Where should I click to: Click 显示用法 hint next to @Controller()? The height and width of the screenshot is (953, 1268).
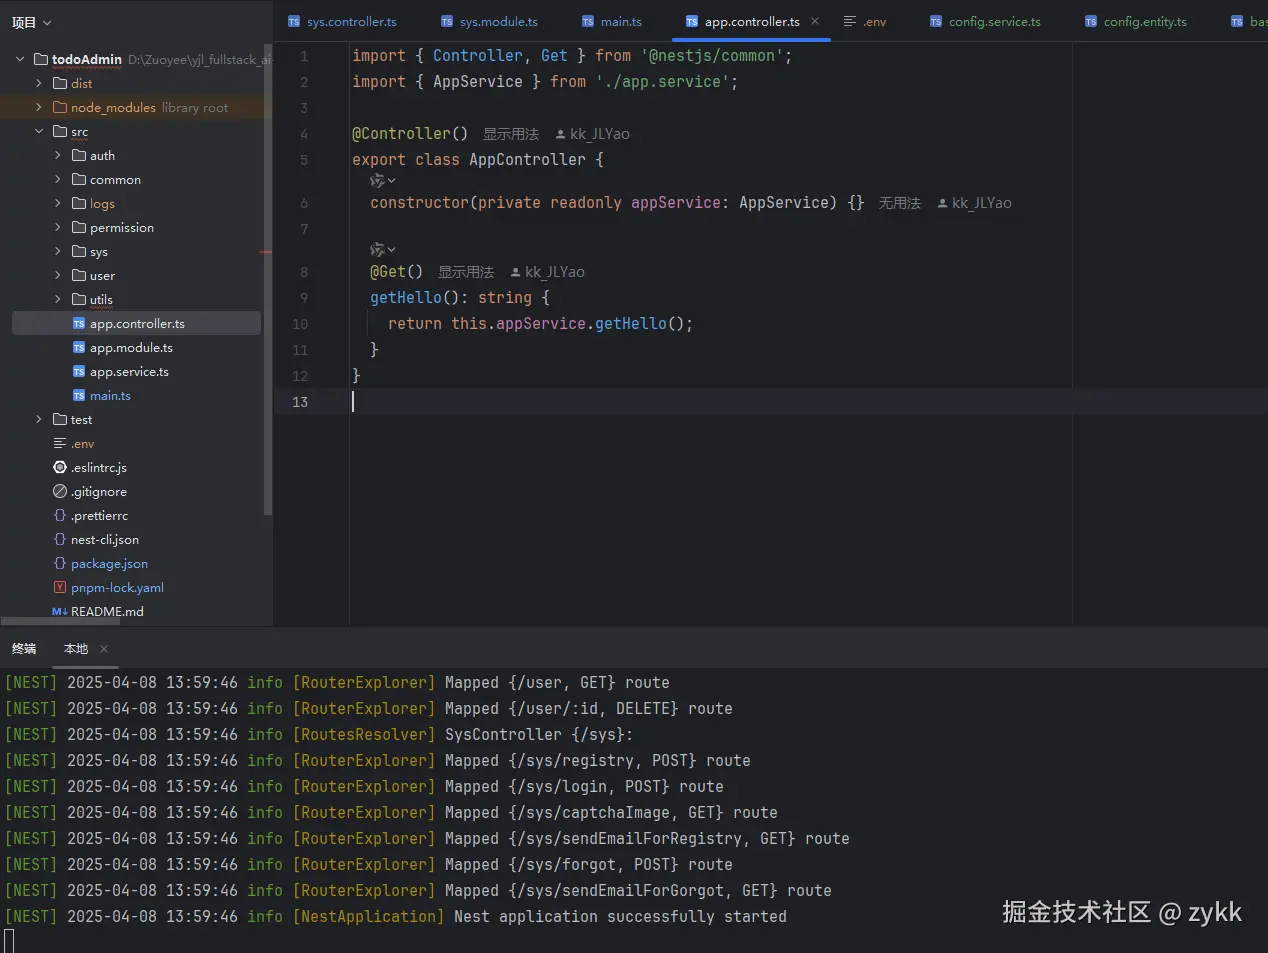[x=510, y=134]
